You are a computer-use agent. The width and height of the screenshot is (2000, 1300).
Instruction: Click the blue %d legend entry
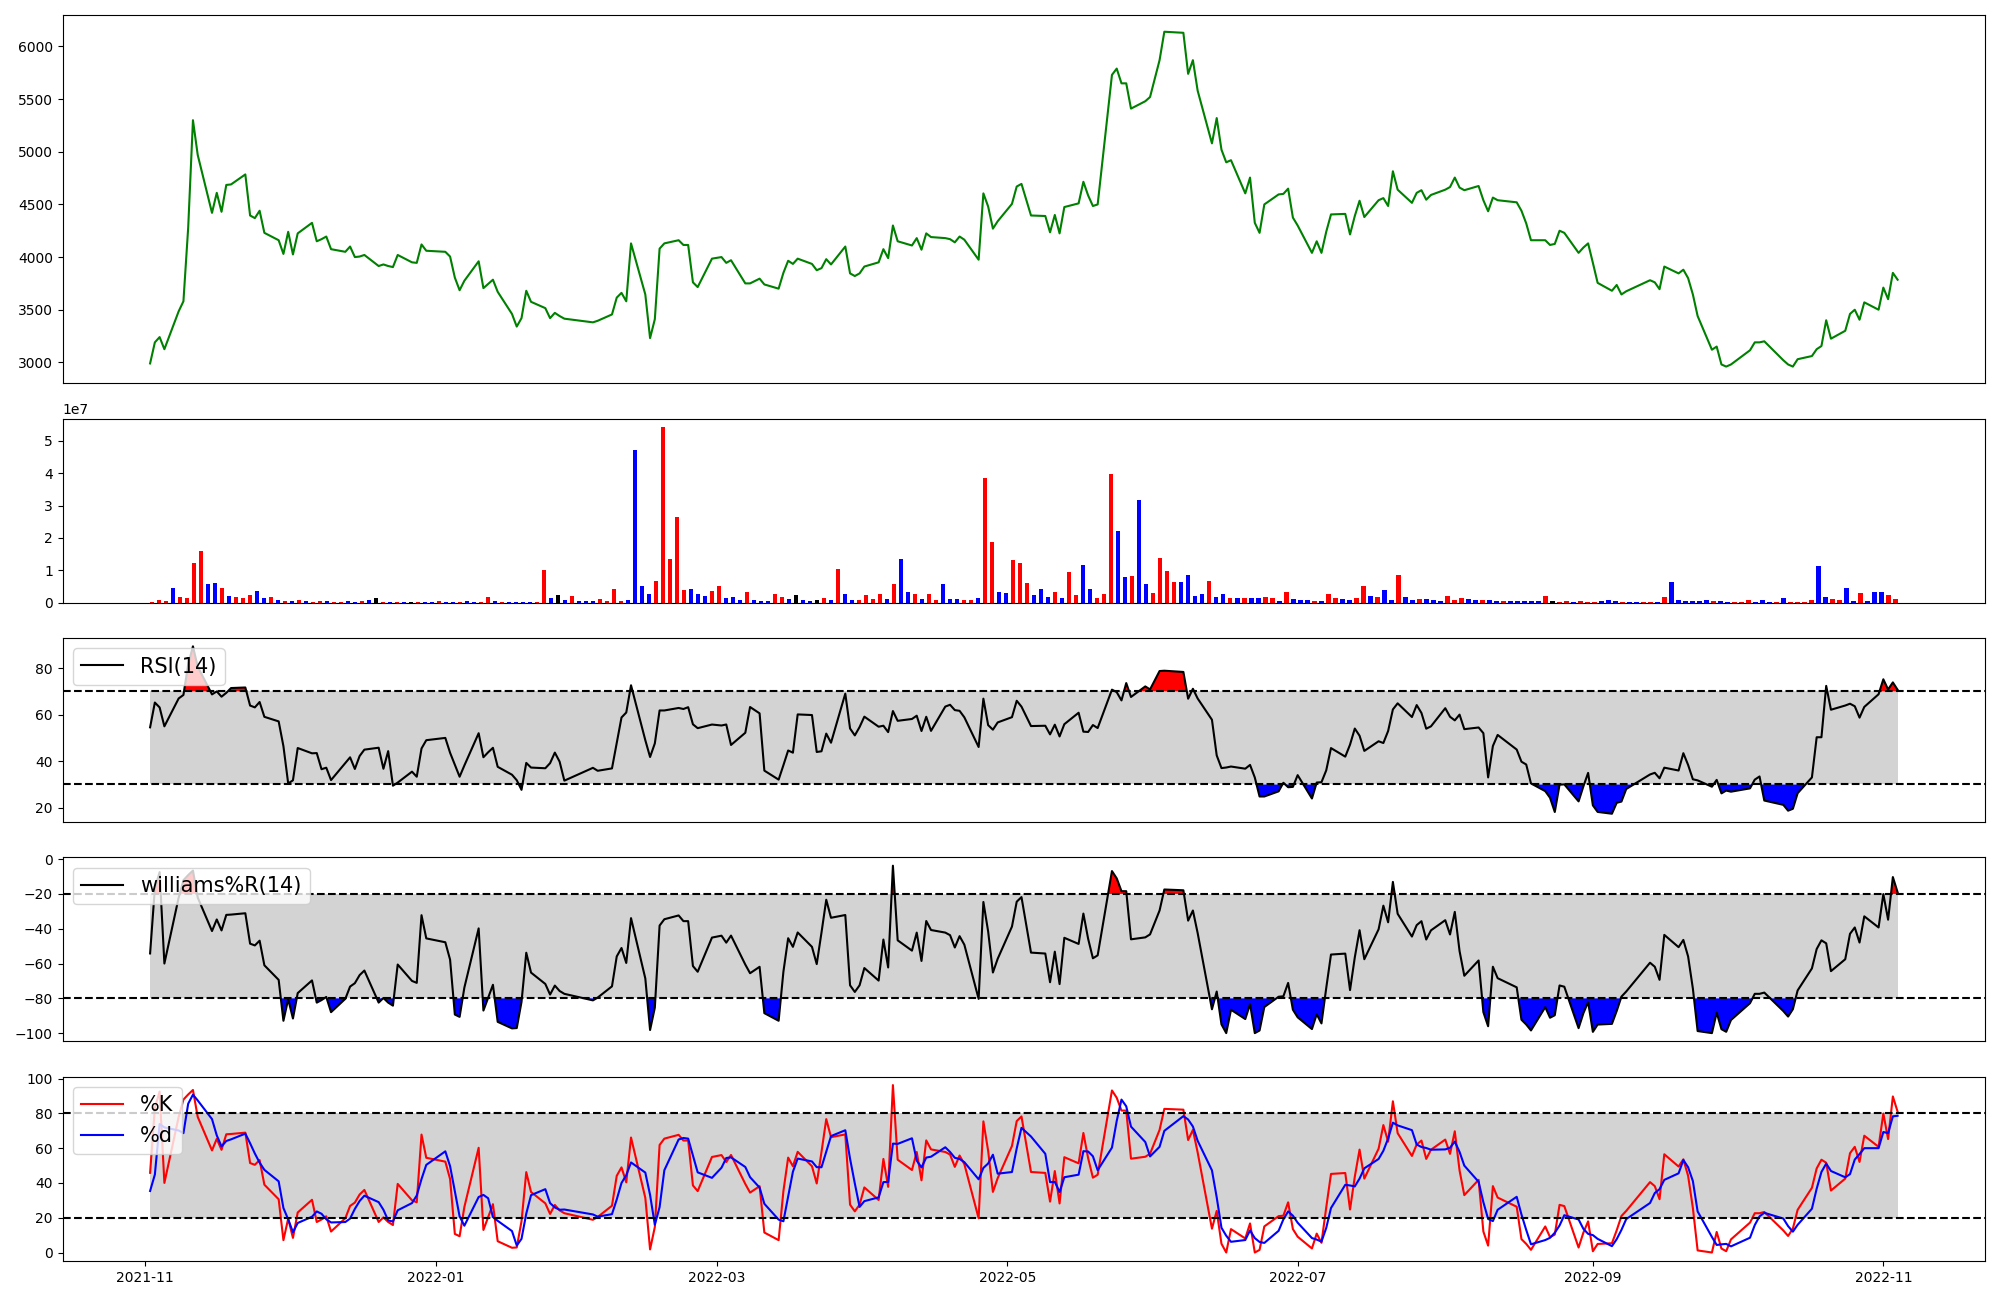point(155,1134)
